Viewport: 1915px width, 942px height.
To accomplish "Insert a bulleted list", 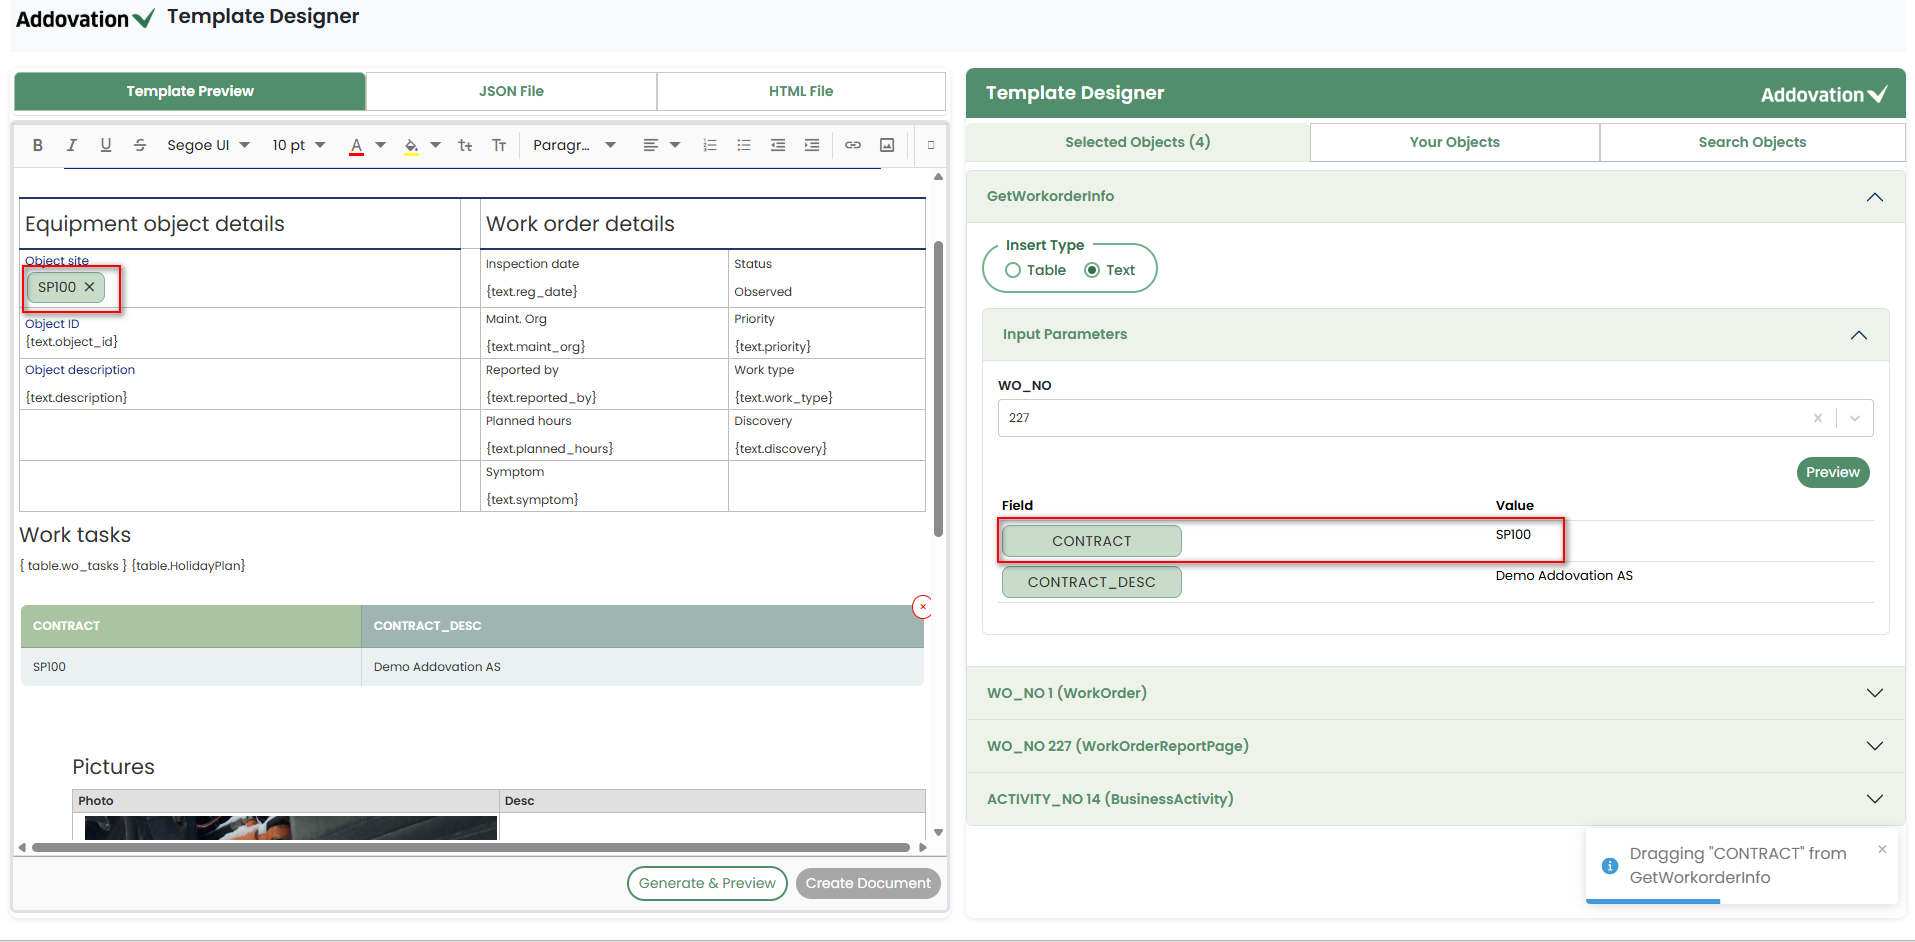I will coord(744,145).
